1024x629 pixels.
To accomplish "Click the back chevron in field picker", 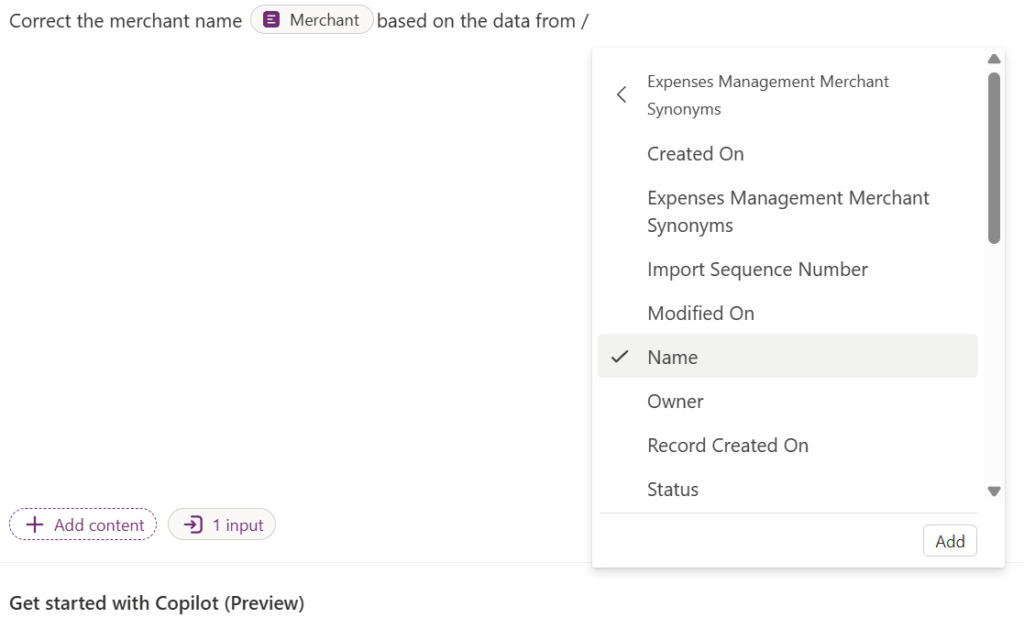I will (621, 95).
